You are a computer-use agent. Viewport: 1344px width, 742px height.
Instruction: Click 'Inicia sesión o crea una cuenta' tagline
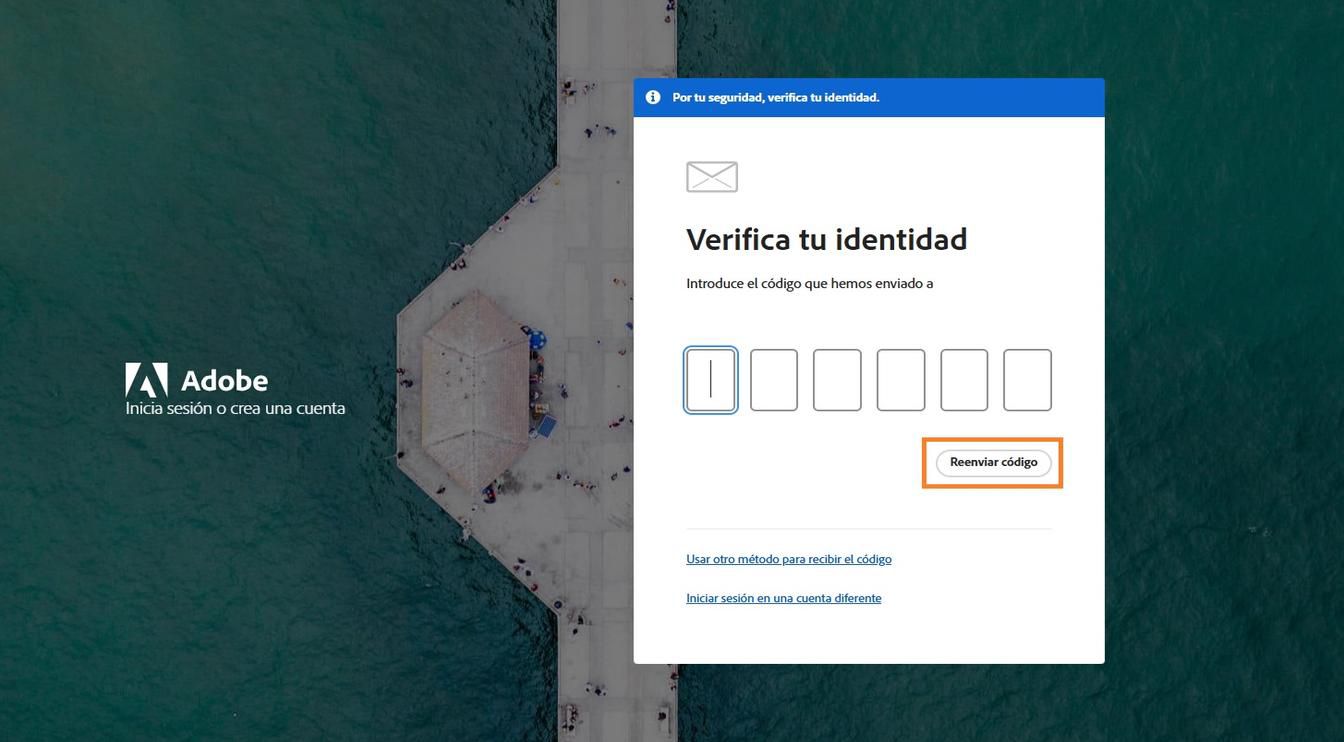[234, 409]
